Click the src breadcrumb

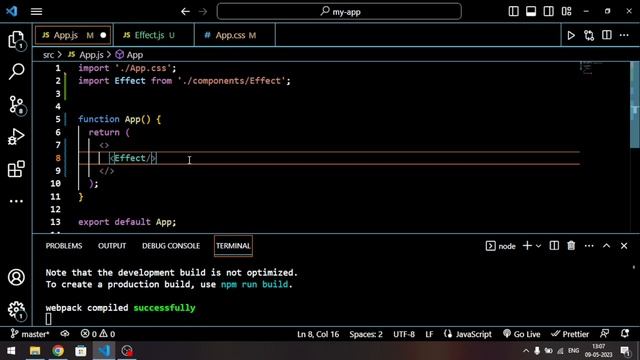click(x=48, y=55)
